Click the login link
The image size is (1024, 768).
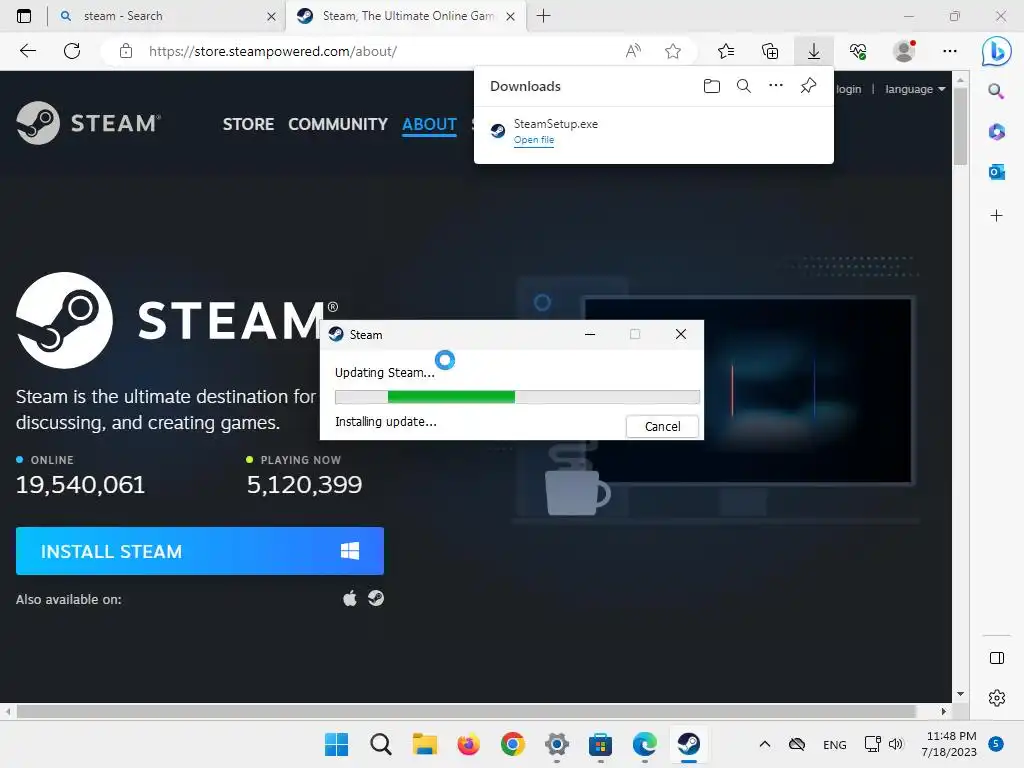point(848,89)
